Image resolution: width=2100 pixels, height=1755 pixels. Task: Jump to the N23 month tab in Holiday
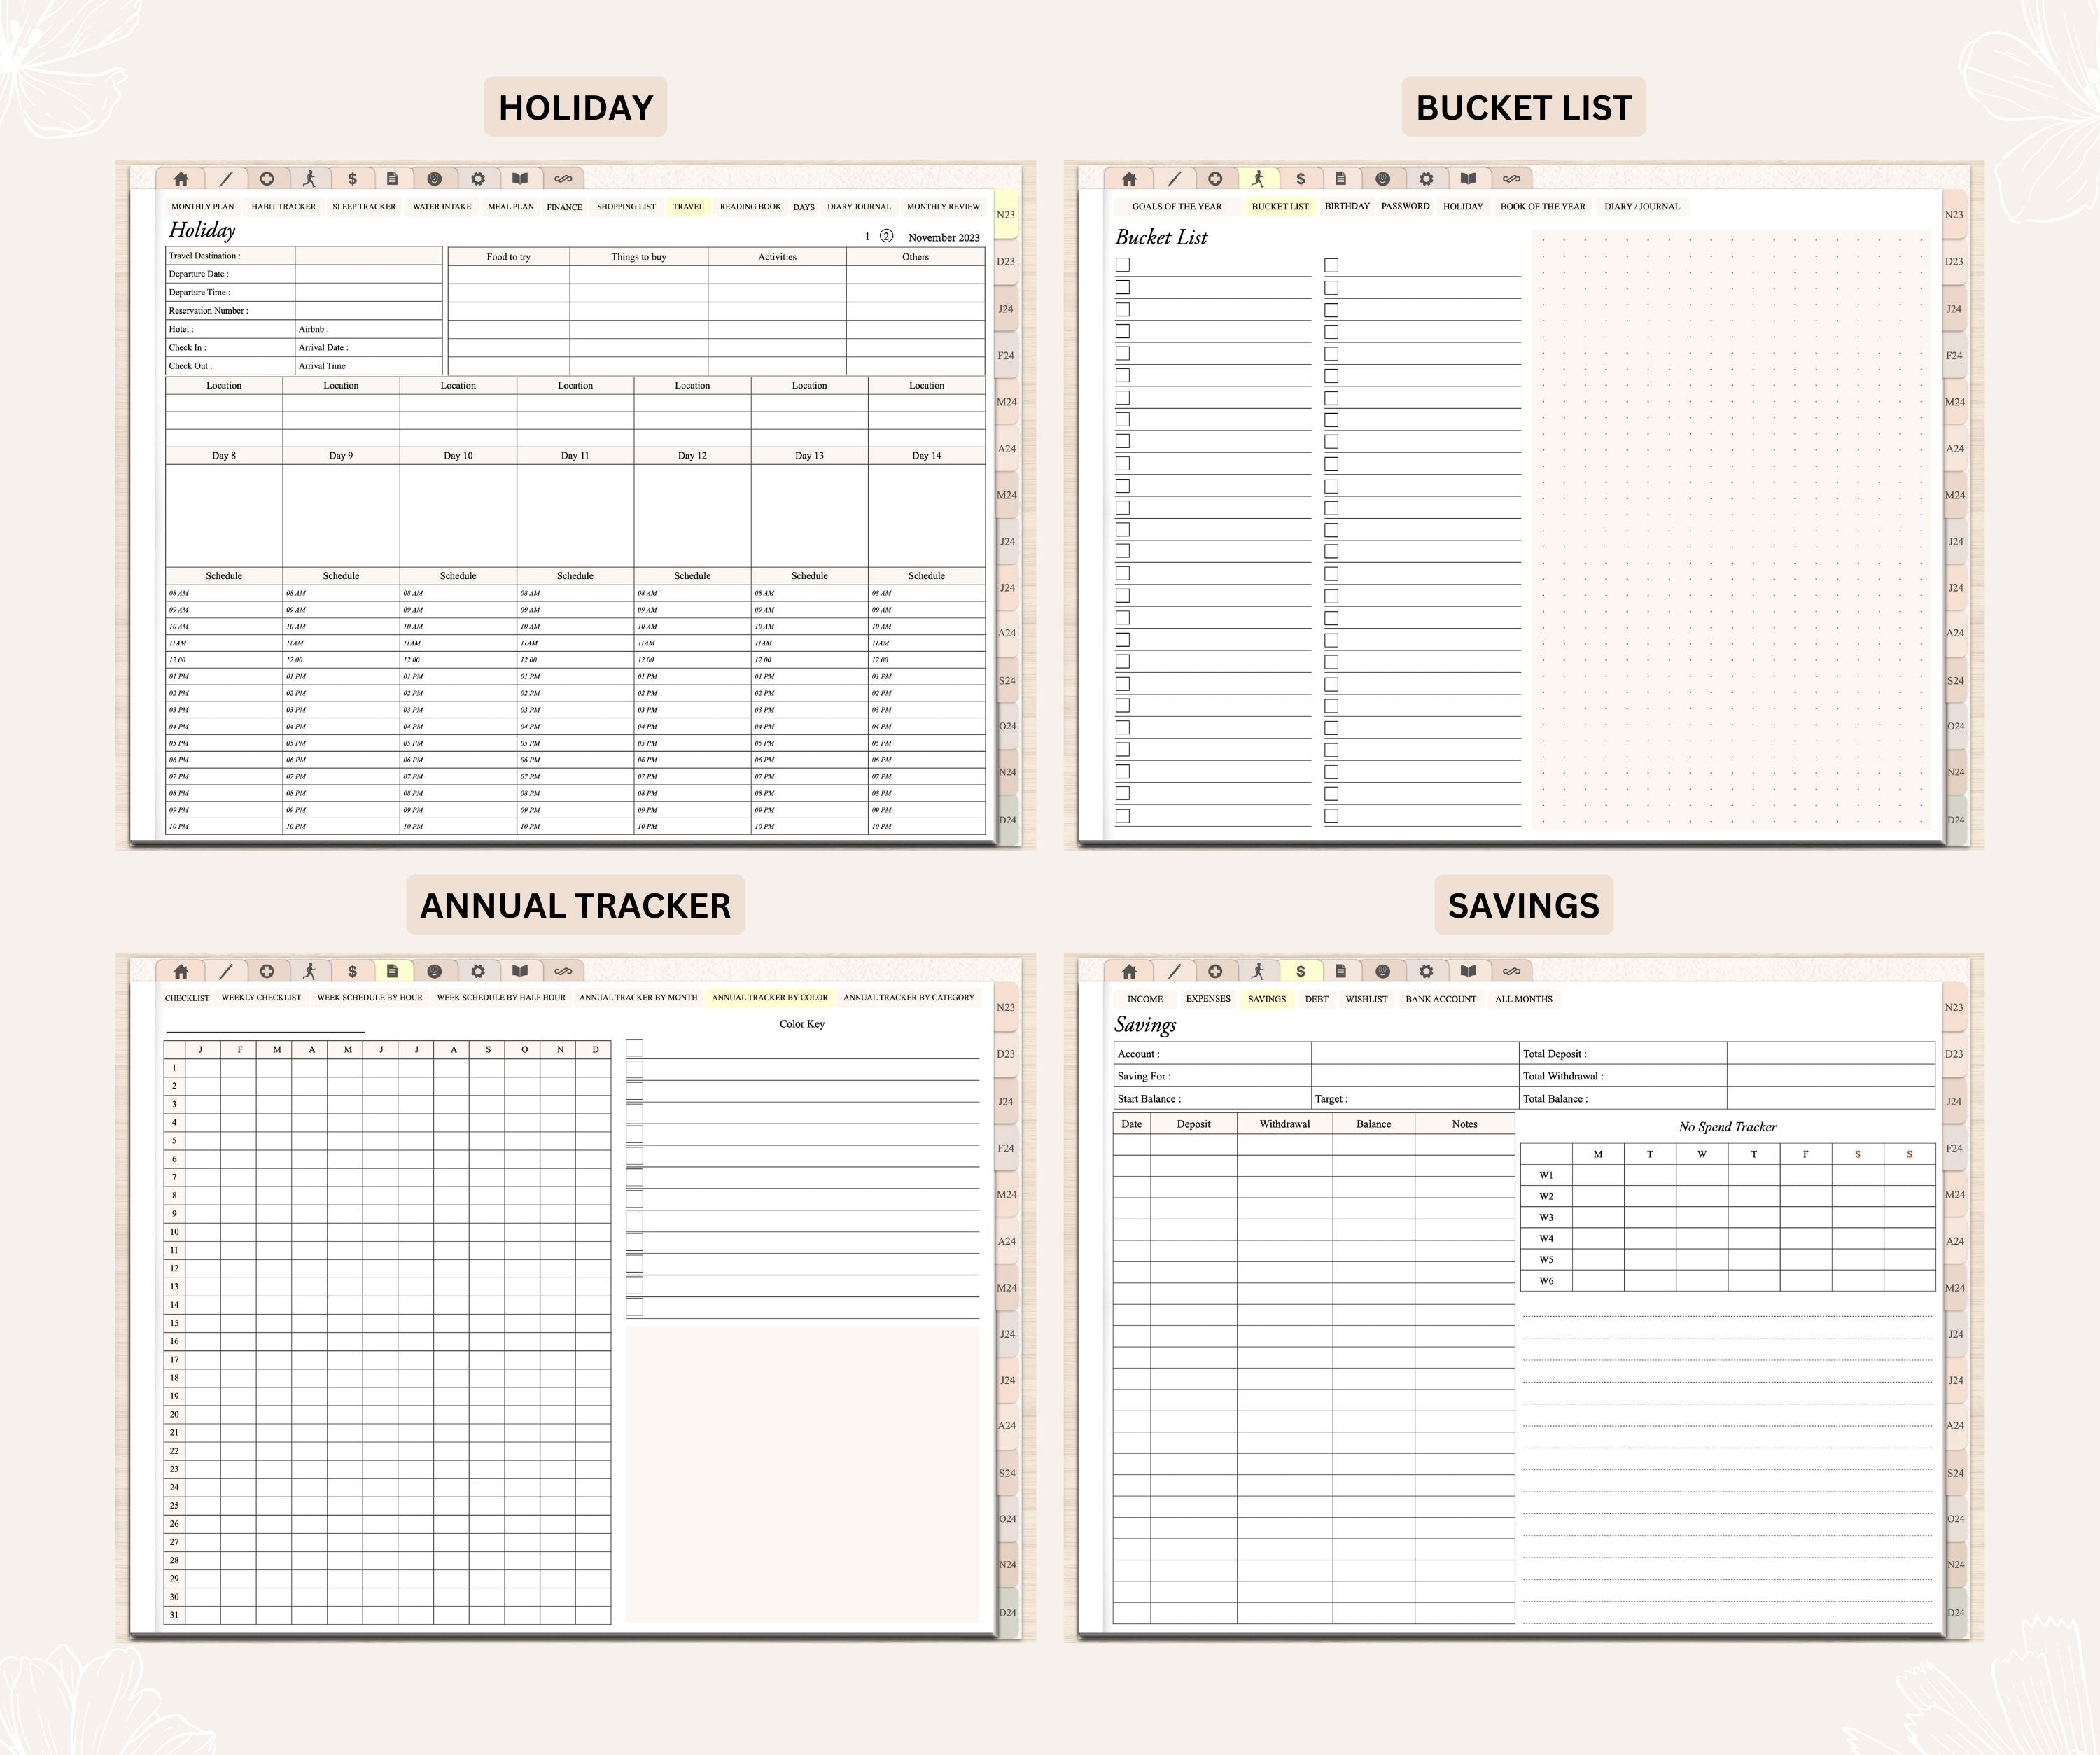tap(1006, 215)
